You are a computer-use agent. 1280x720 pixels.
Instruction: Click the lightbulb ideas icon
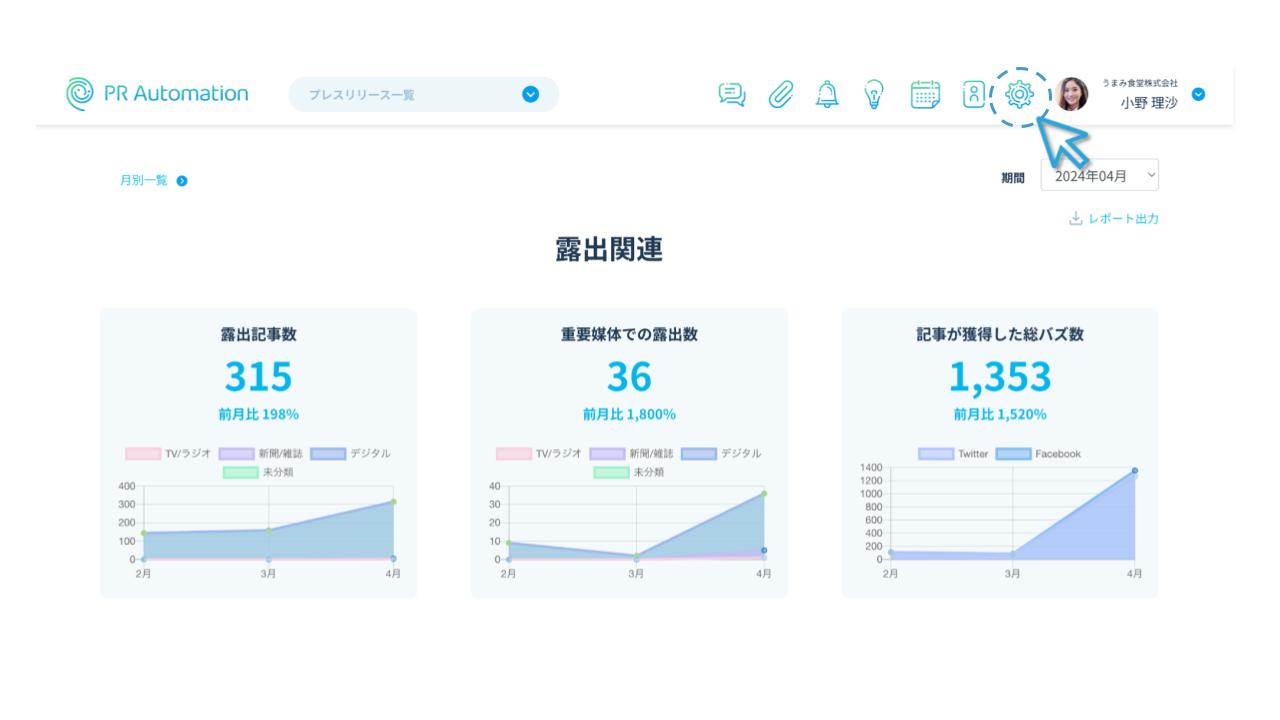click(x=874, y=94)
